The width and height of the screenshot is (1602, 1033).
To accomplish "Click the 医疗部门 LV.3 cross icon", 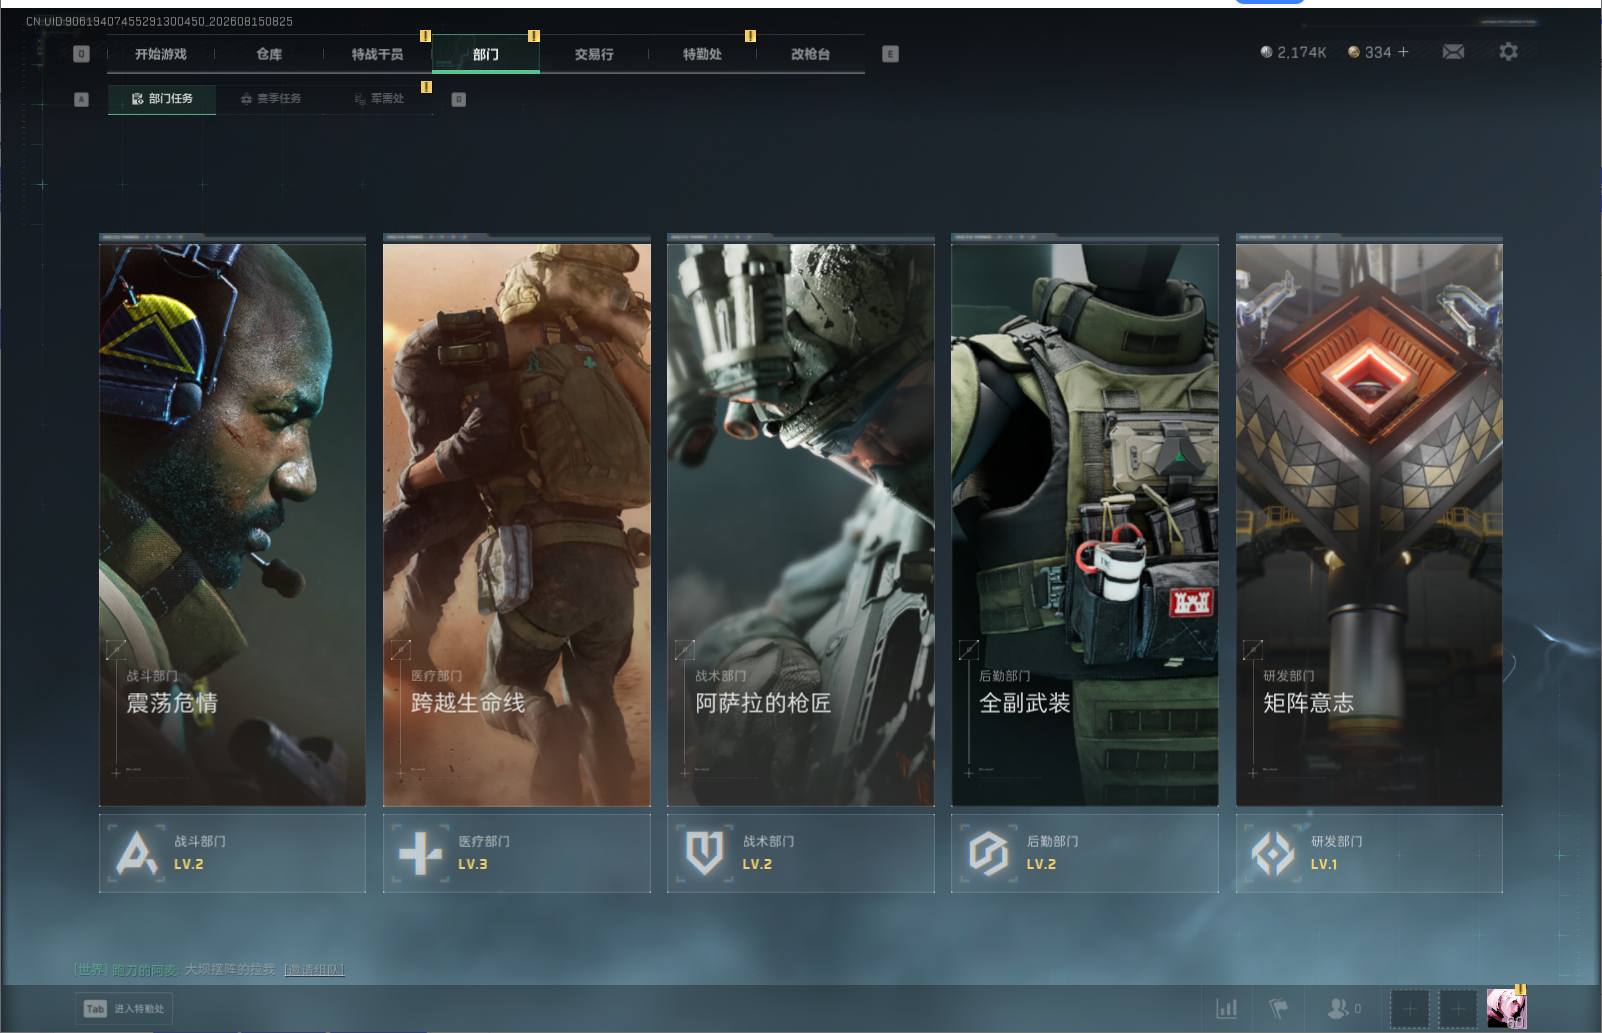I will pyautogui.click(x=420, y=854).
